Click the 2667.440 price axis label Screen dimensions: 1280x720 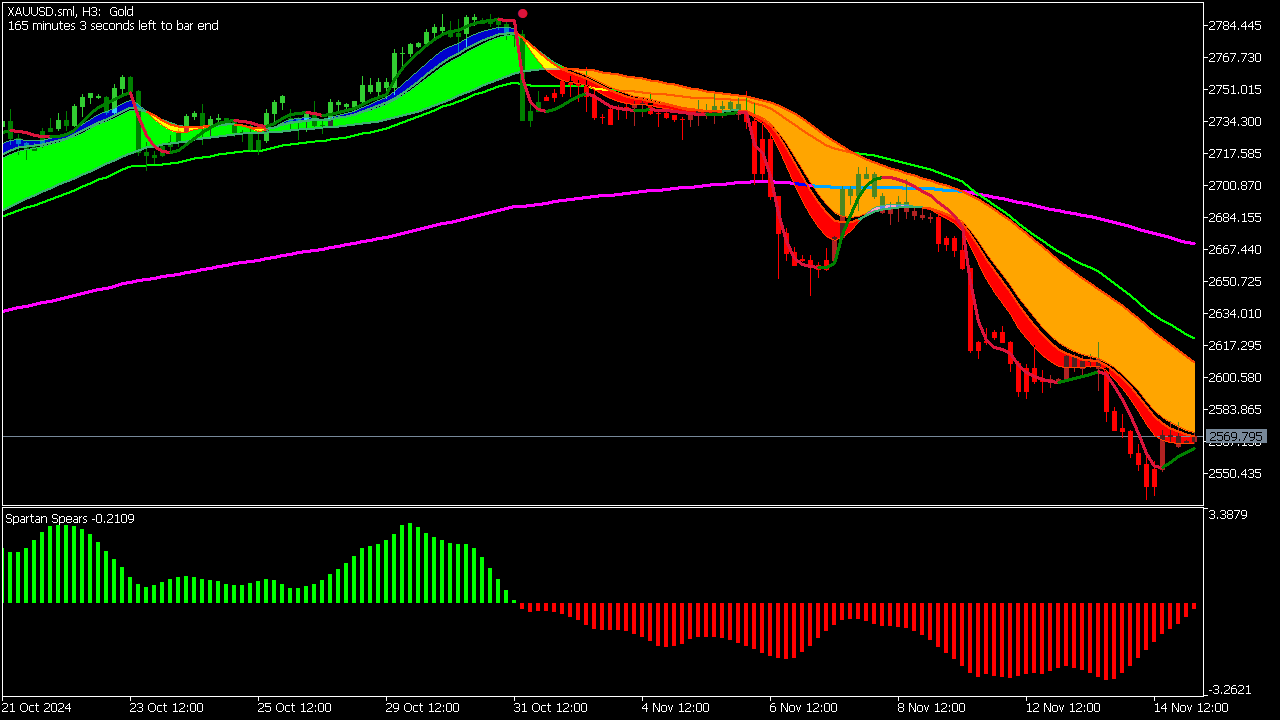(x=1236, y=249)
